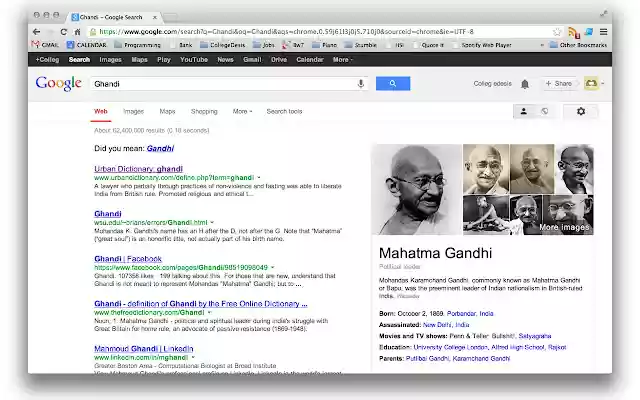Screen dimensions: 640x400
Task: Open the Mahmoud Ghandi | LinkedIn result
Action: (x=144, y=349)
